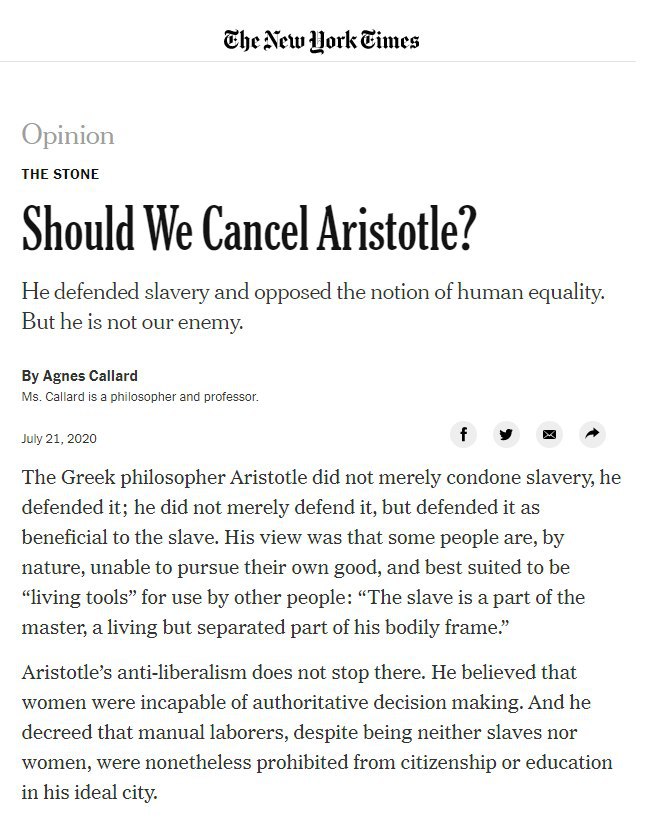Open the Opinion section link

68,135
